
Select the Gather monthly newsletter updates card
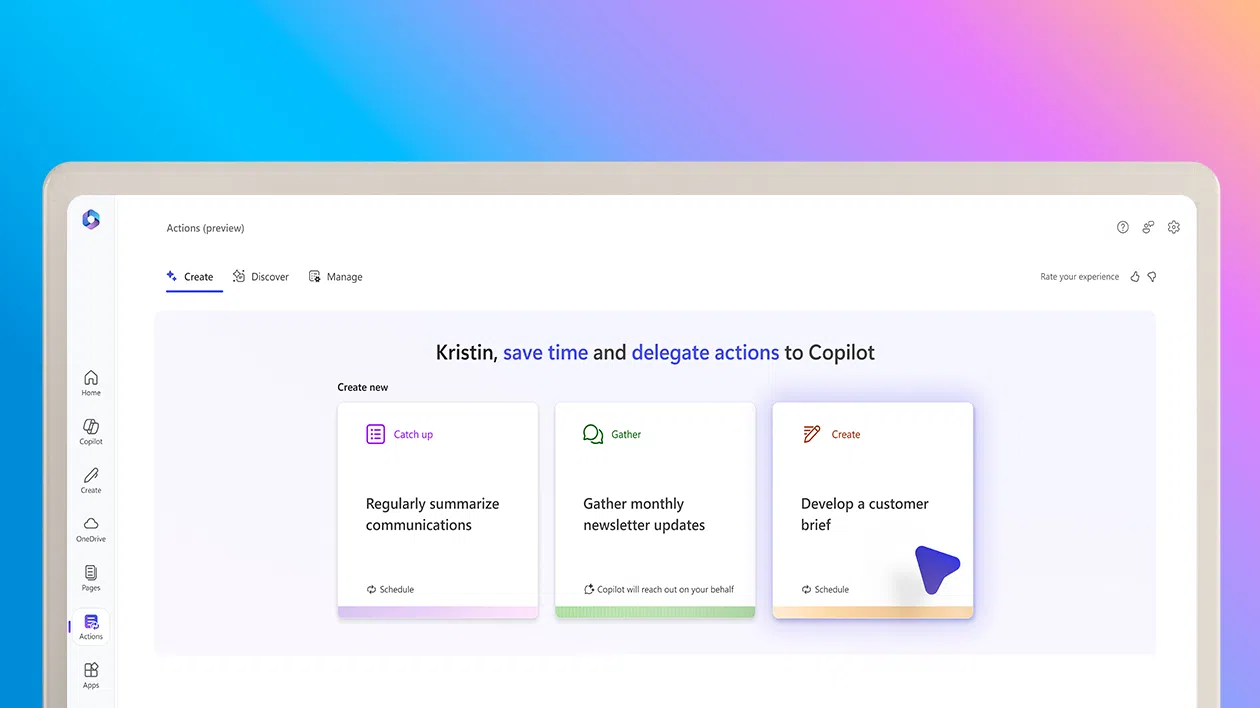[x=655, y=510]
